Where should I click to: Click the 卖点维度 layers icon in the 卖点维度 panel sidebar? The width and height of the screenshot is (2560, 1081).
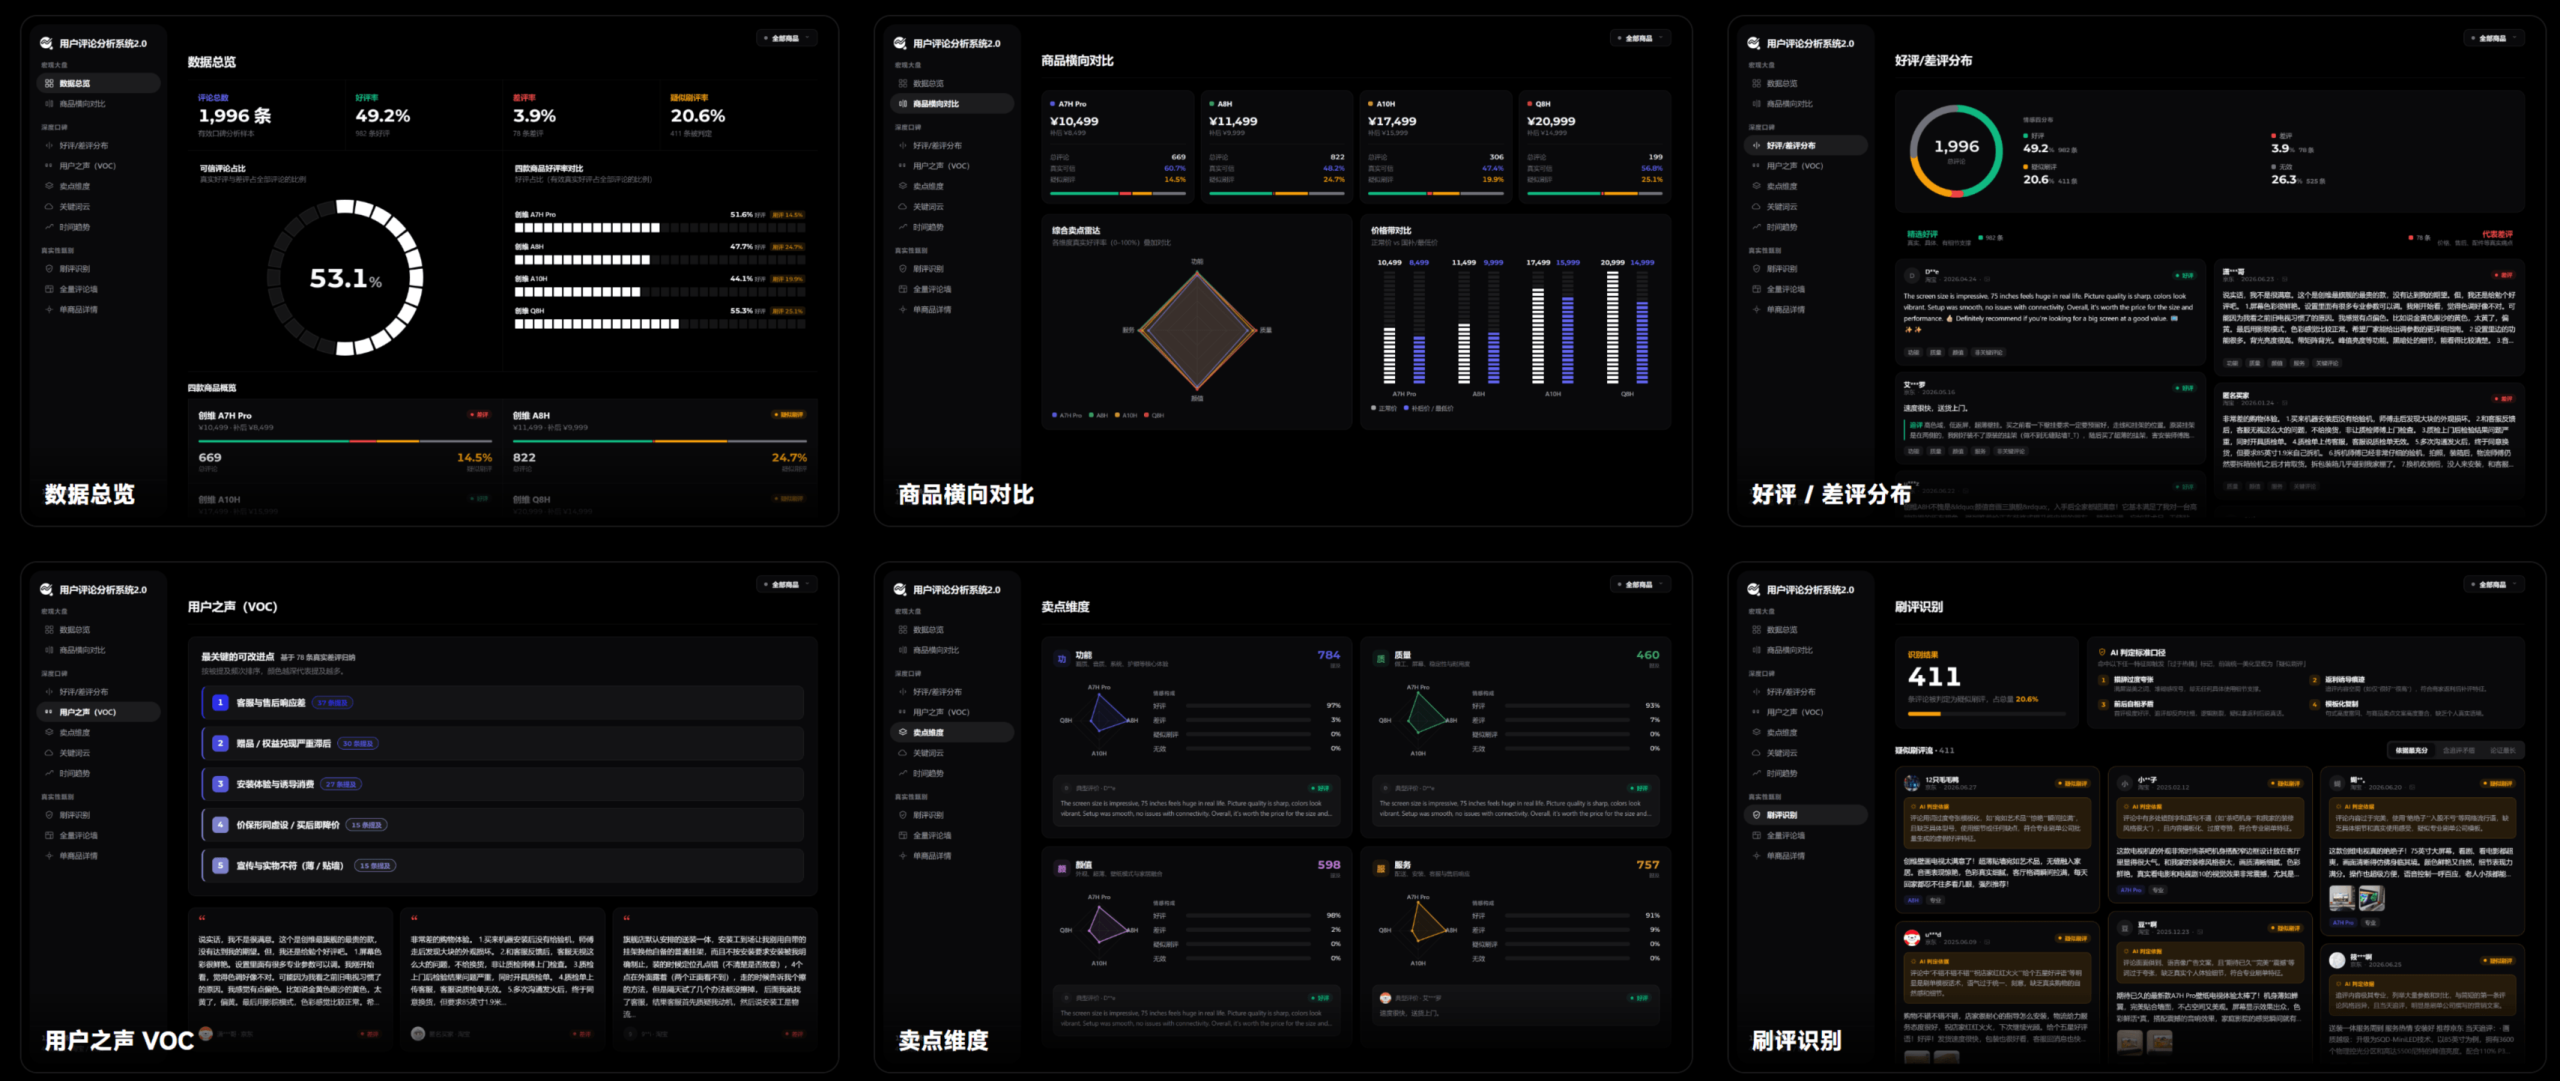tap(903, 733)
